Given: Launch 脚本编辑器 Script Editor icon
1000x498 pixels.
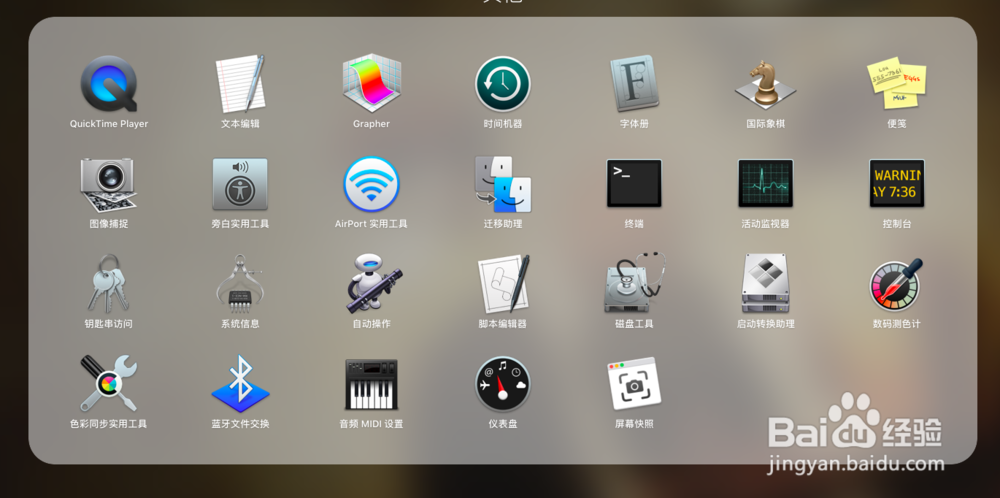Looking at the screenshot, I should [504, 283].
